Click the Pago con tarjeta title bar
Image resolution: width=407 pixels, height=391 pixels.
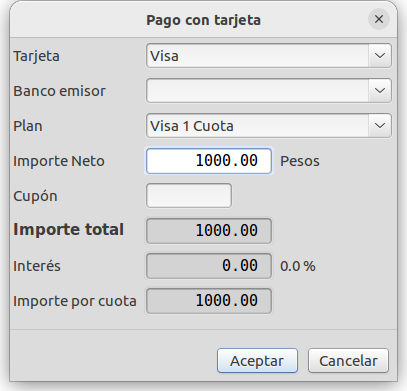203,20
